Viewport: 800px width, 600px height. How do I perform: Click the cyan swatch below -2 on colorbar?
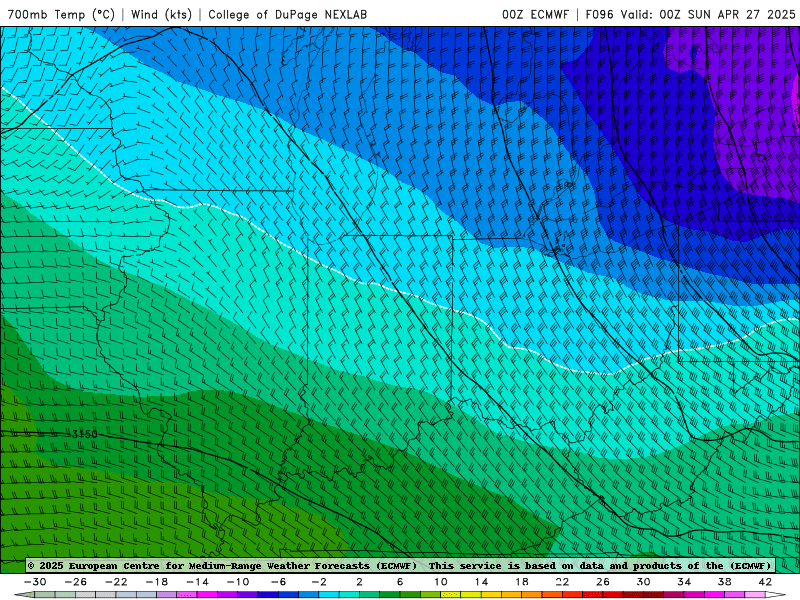coord(329,595)
